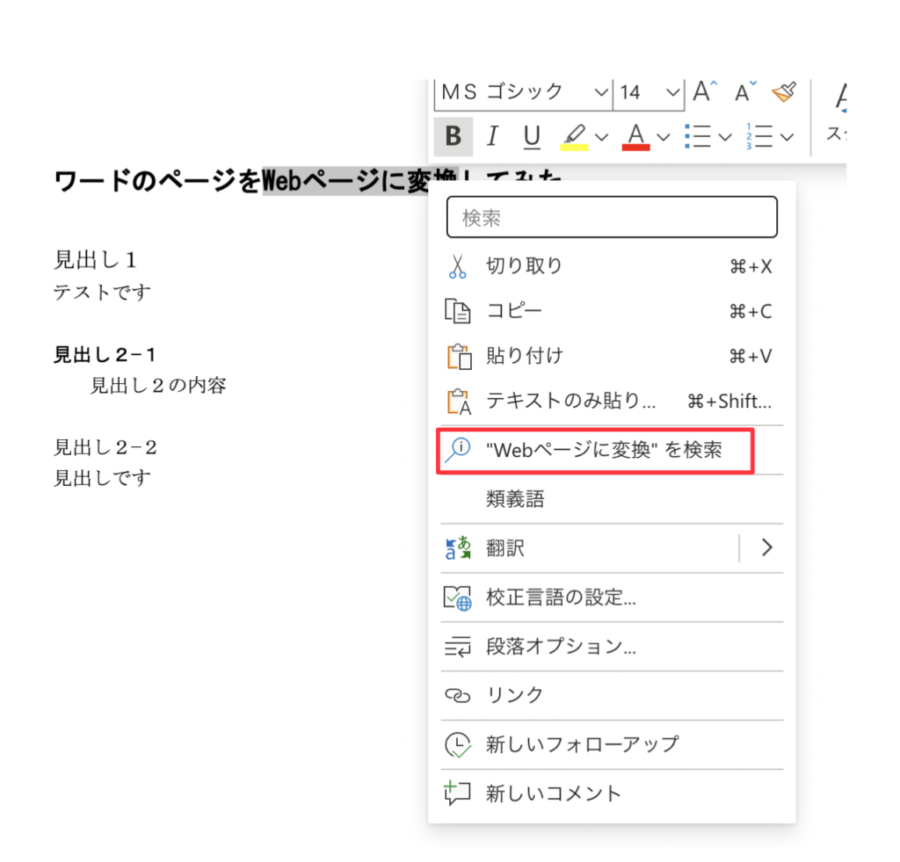Click heading 見出し２−２
This screenshot has height=862, width=900.
[x=105, y=447]
